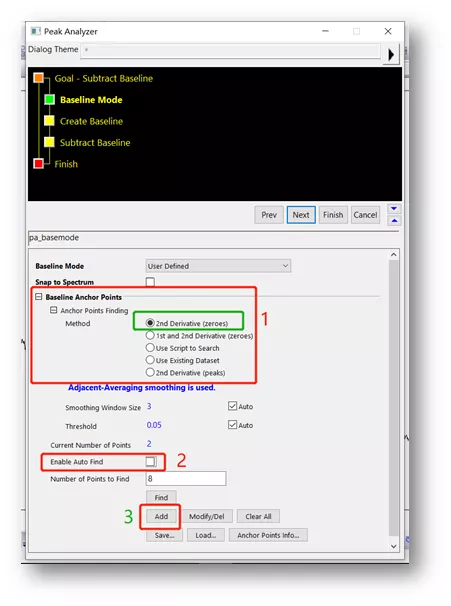Viewport: 451px width, 606px height.
Task: Open the Baseline Mode dropdown
Action: click(x=218, y=266)
